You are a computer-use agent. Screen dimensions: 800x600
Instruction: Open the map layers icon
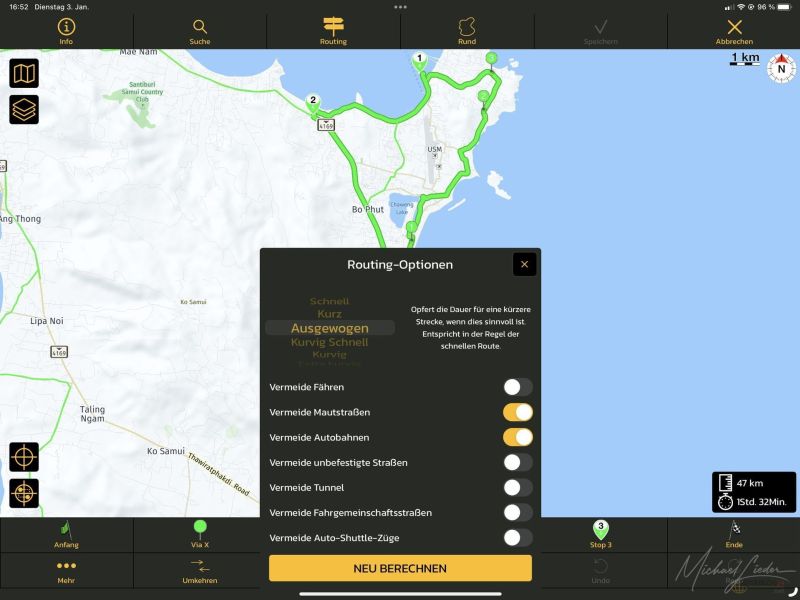(x=24, y=109)
